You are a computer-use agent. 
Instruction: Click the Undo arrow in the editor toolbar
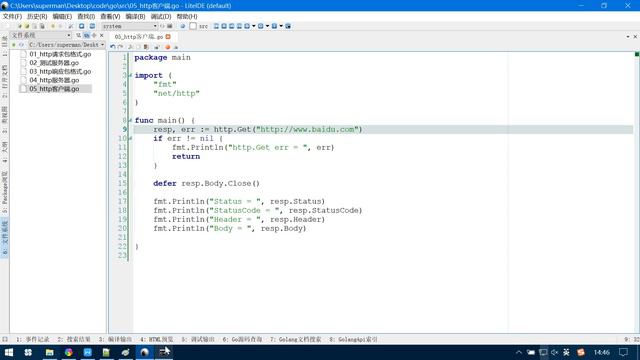click(x=113, y=47)
